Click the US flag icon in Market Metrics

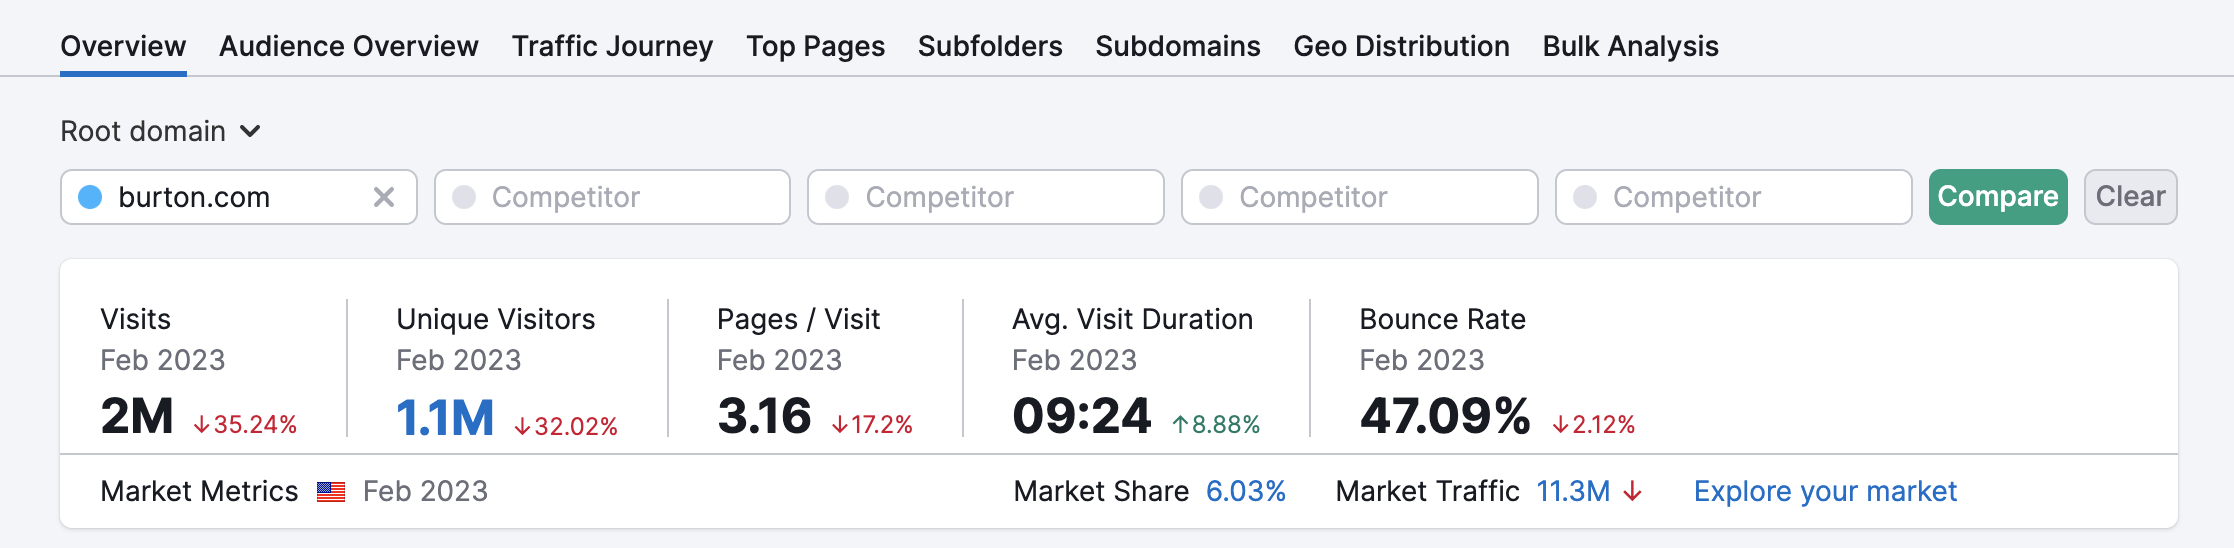pos(331,491)
